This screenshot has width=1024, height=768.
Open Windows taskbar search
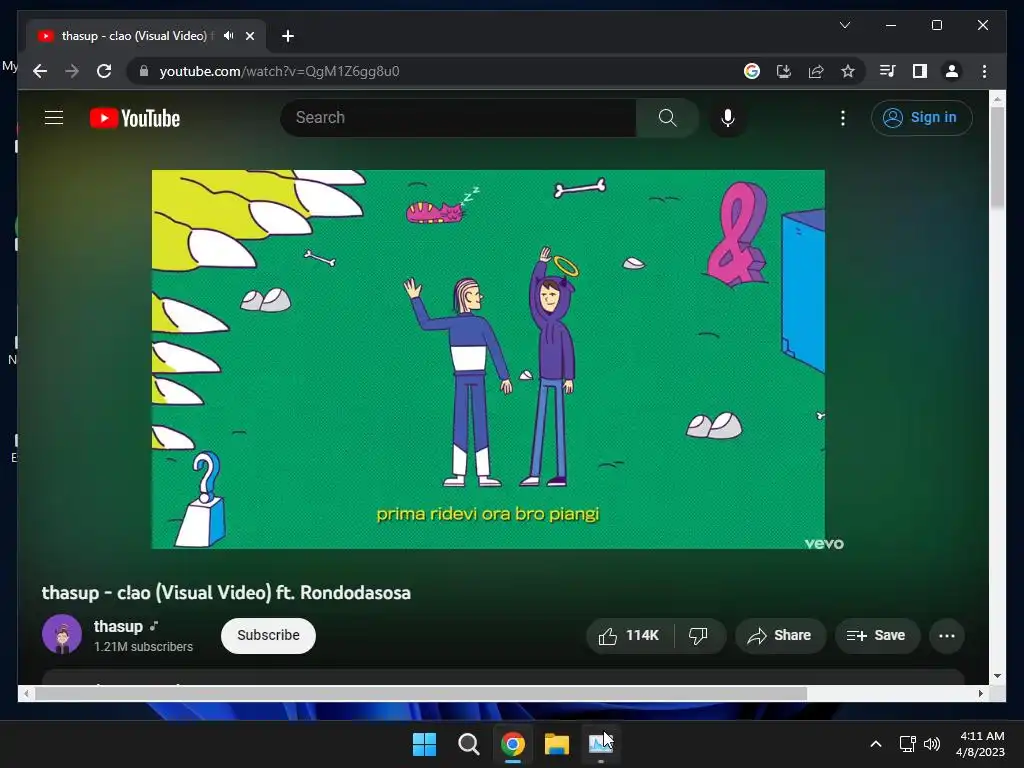468,744
